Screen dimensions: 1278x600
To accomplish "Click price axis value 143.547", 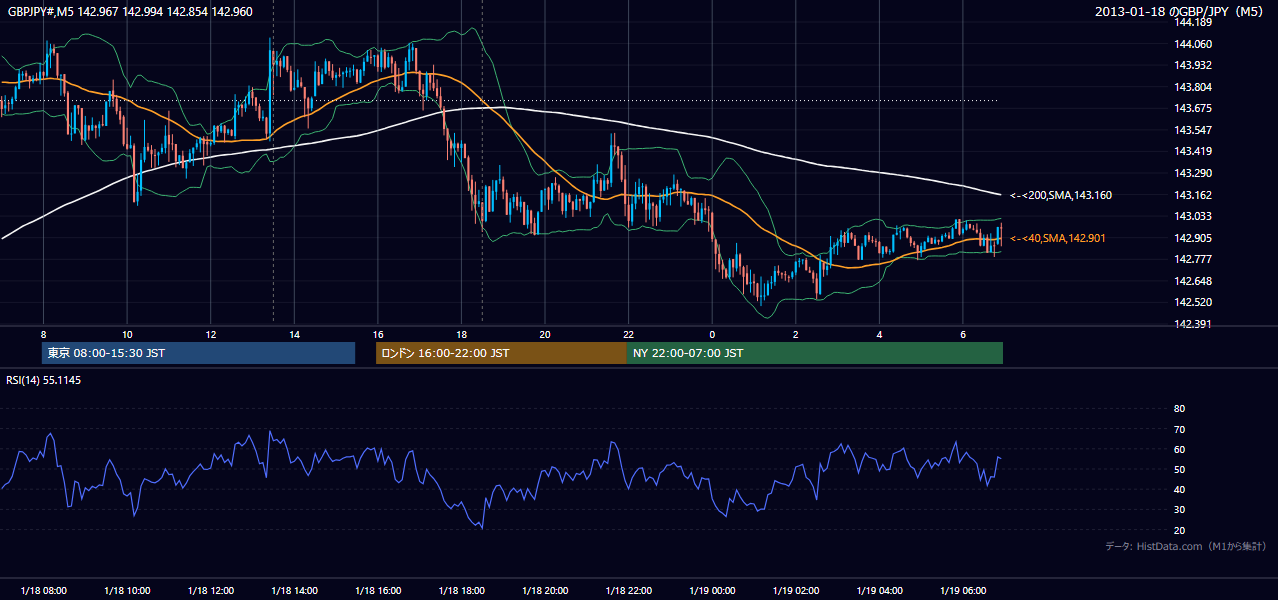I will (x=1194, y=130).
